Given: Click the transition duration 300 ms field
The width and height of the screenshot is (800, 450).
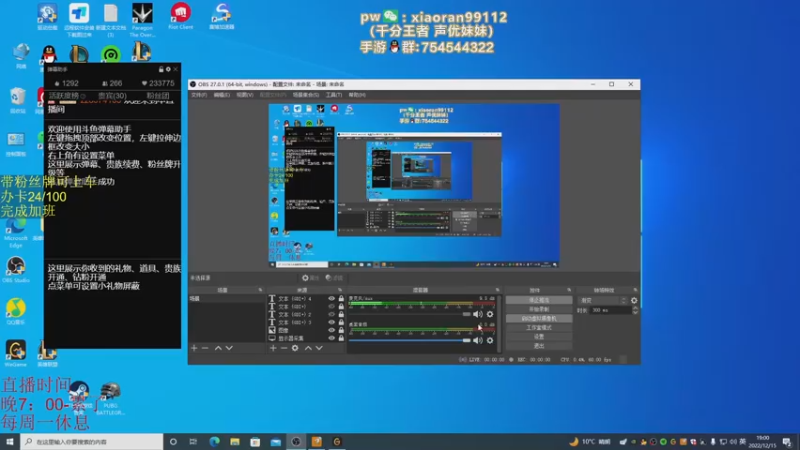Looking at the screenshot, I should [610, 310].
